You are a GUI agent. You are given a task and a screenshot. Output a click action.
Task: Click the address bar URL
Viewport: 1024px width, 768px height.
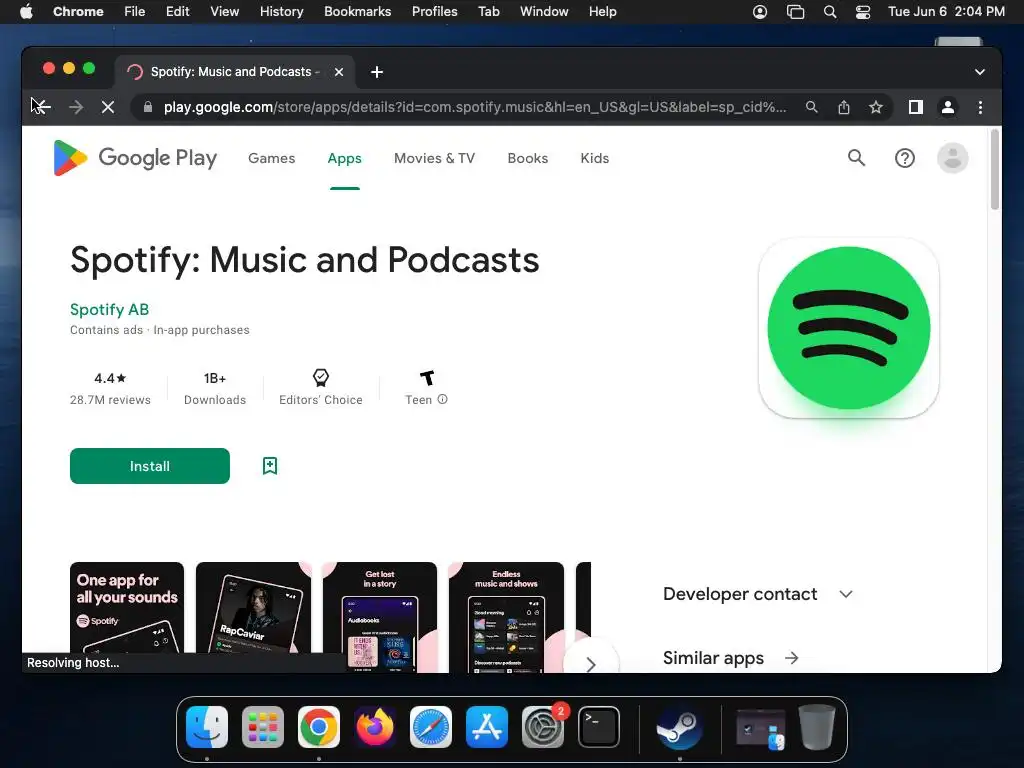475,107
